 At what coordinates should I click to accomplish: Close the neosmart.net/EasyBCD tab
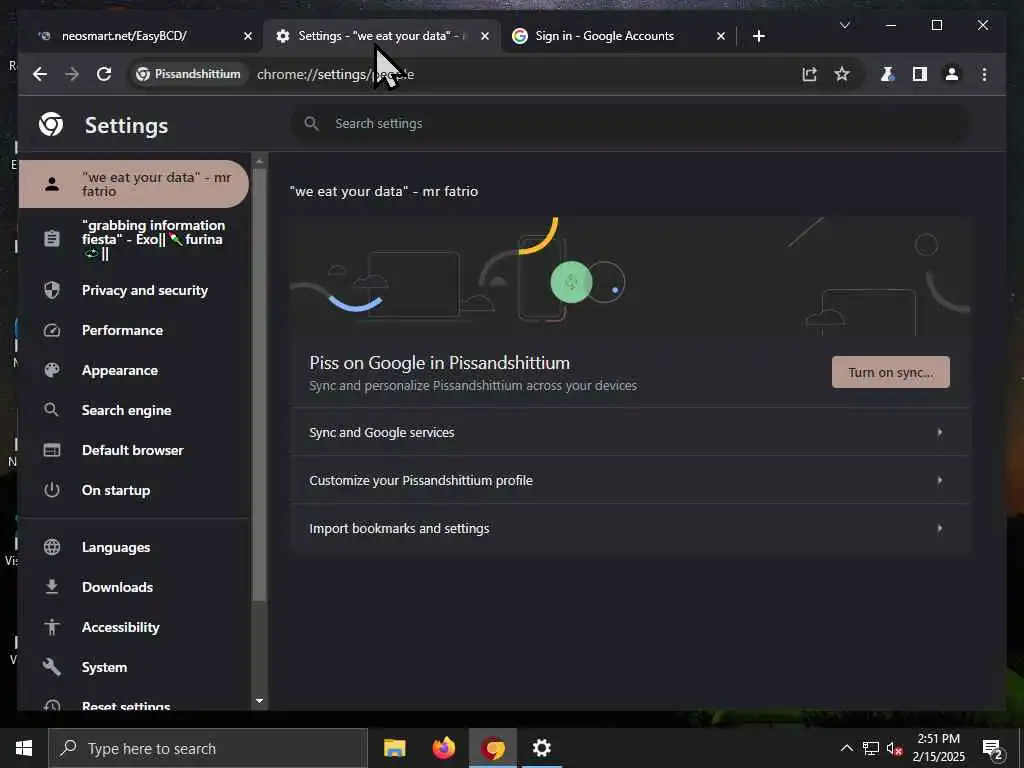(248, 36)
